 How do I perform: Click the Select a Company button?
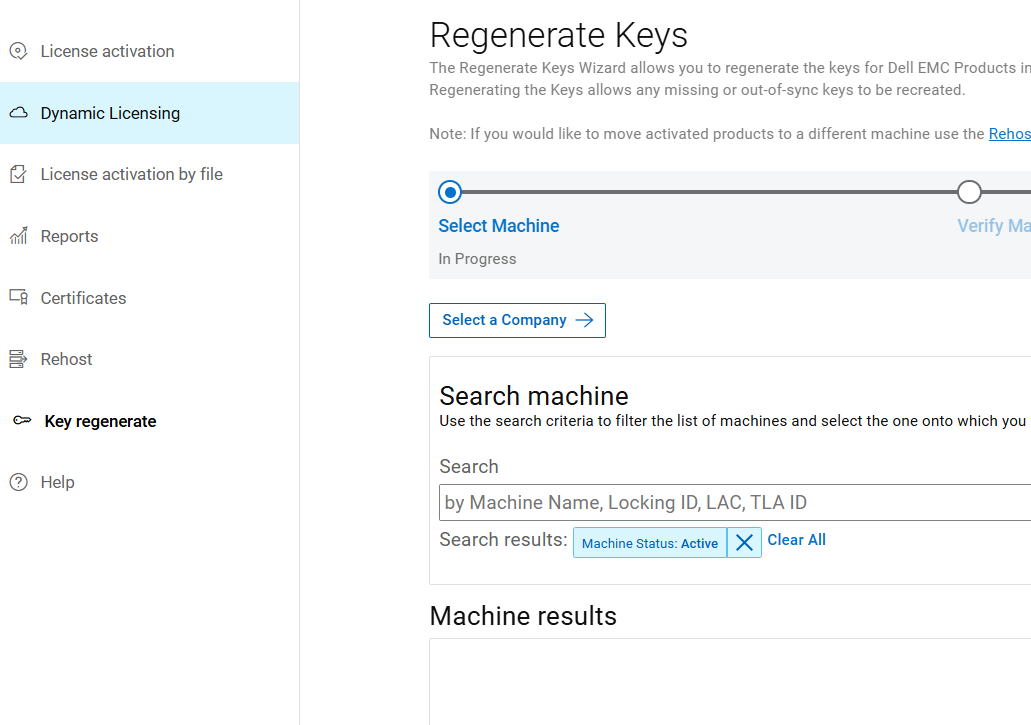pyautogui.click(x=517, y=320)
